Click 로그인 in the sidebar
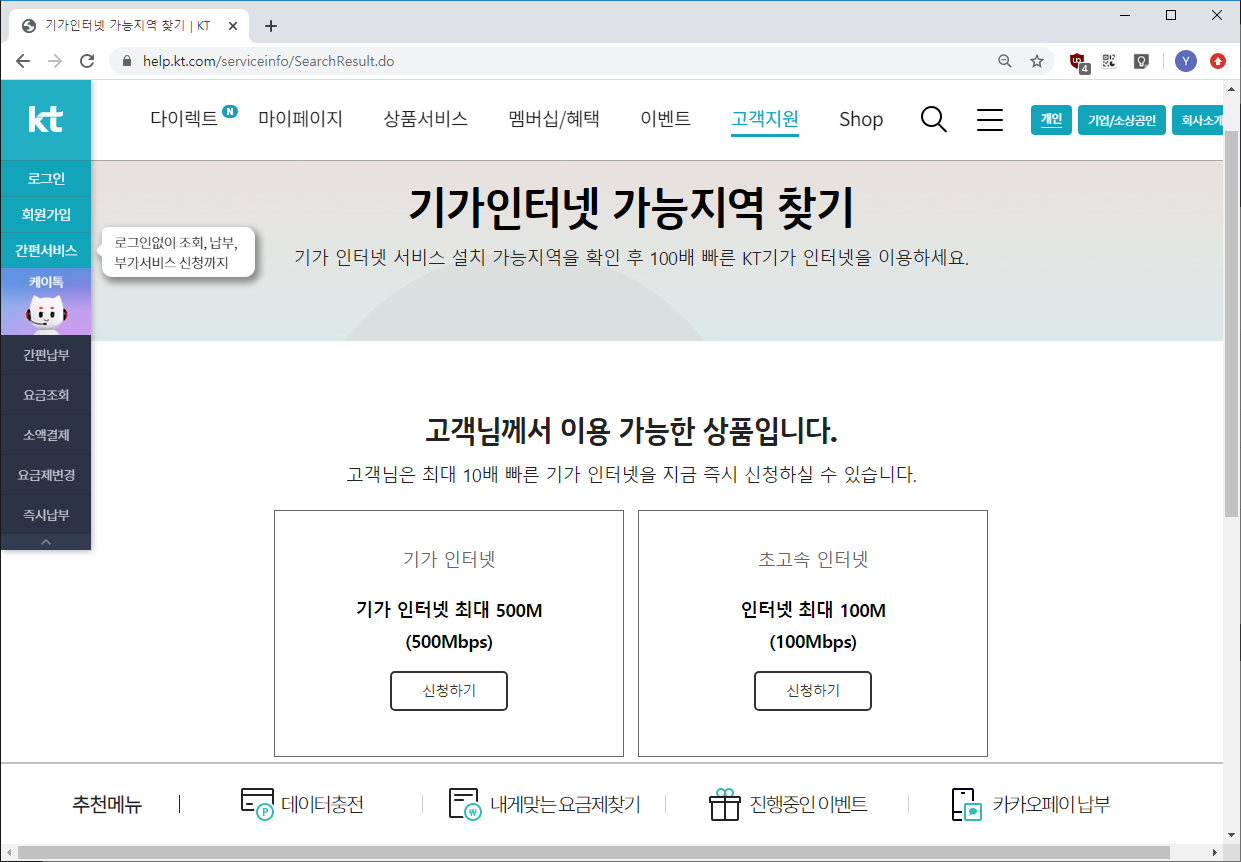1241x862 pixels. pyautogui.click(x=45, y=178)
